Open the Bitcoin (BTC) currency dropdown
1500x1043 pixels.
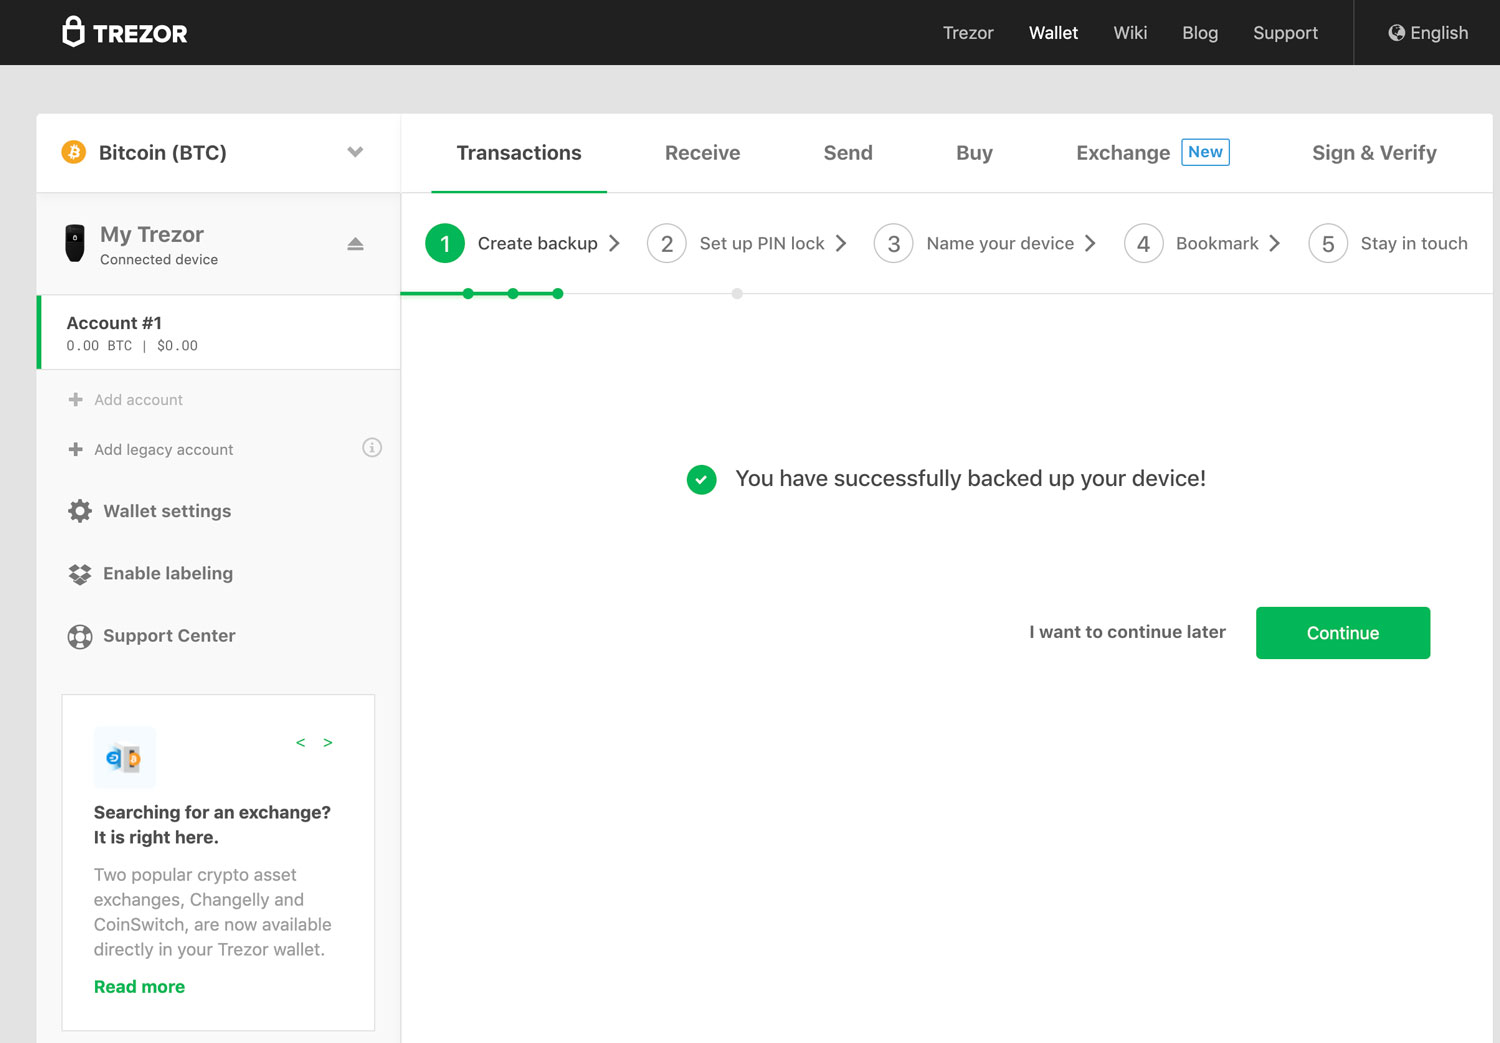355,152
